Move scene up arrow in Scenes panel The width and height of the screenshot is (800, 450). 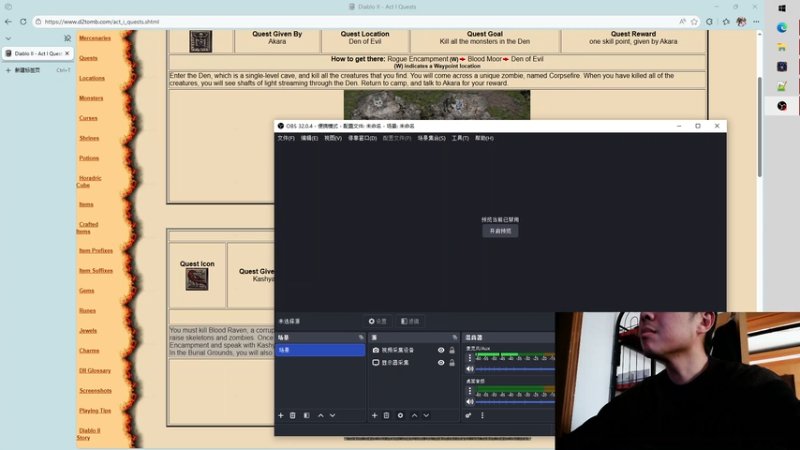tap(320, 415)
